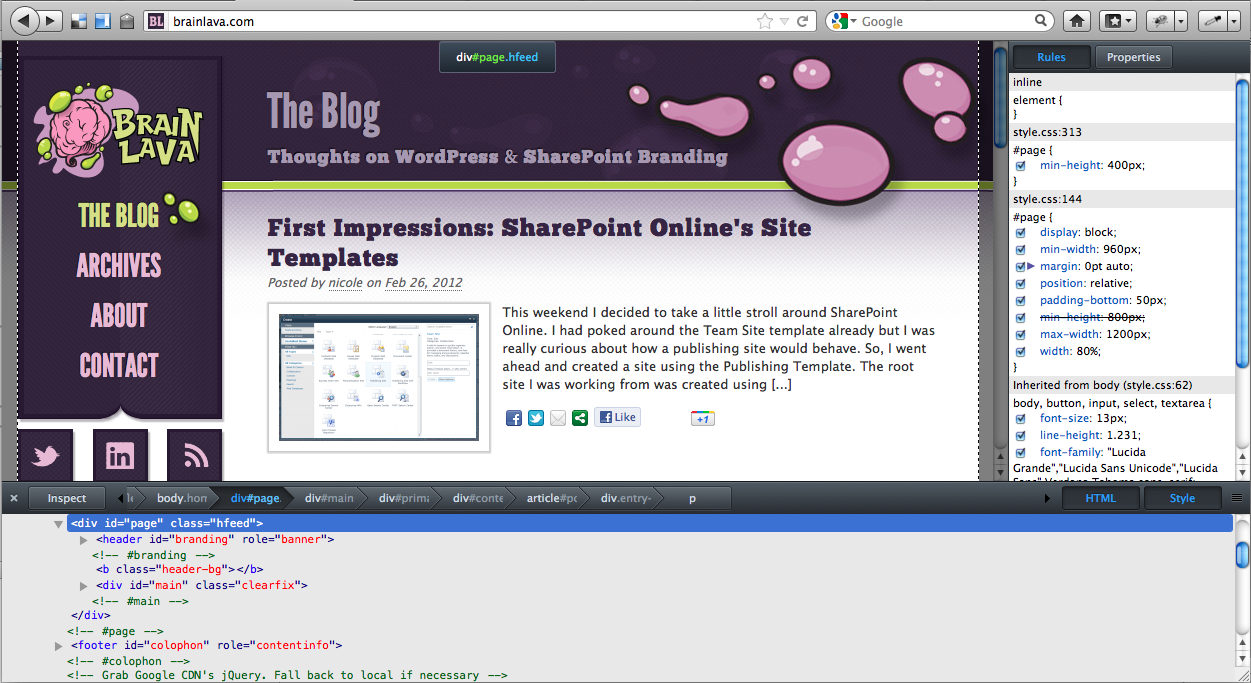This screenshot has width=1251, height=683.
Task: Go back with the browser back arrow
Action: [25, 20]
